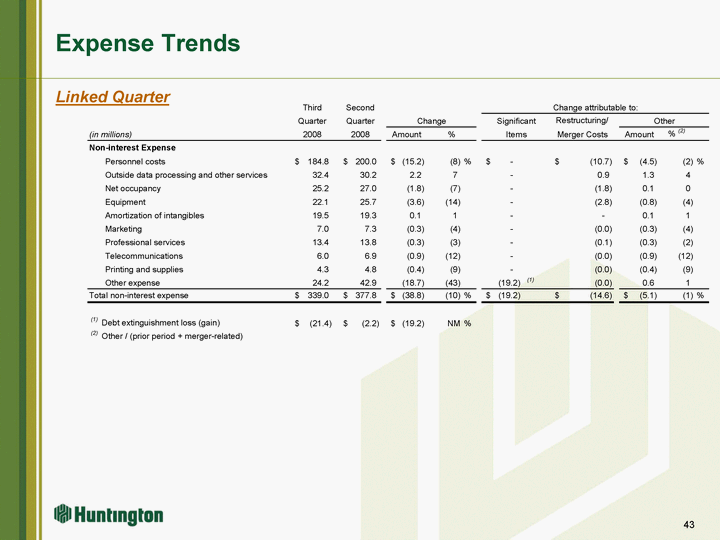Select total other amount (5.1)
Image resolution: width=720 pixels, height=540 pixels.
pyautogui.click(x=648, y=295)
